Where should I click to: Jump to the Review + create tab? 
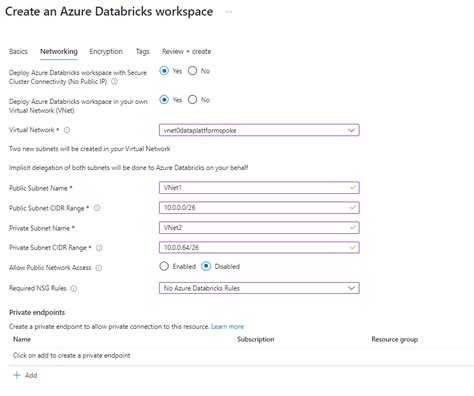(x=186, y=51)
